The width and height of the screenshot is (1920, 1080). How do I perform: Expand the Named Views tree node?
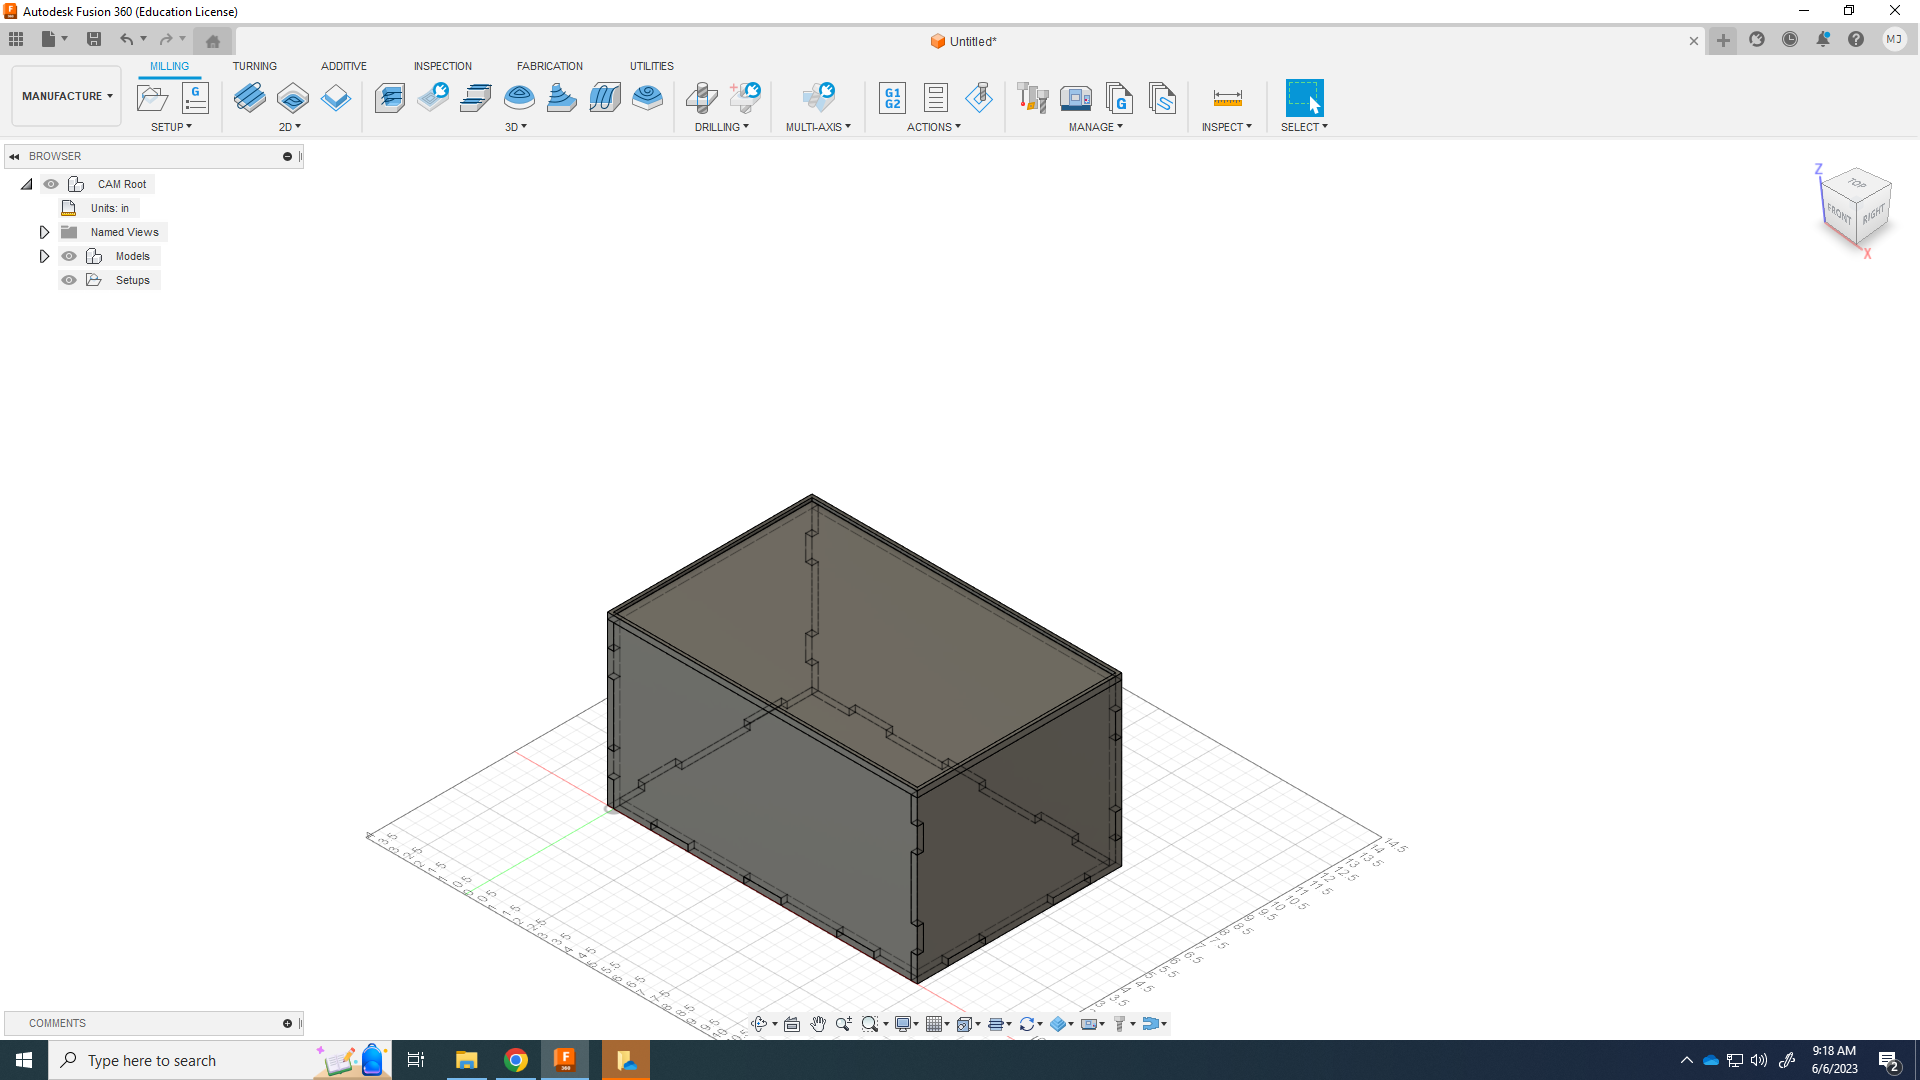coord(44,232)
